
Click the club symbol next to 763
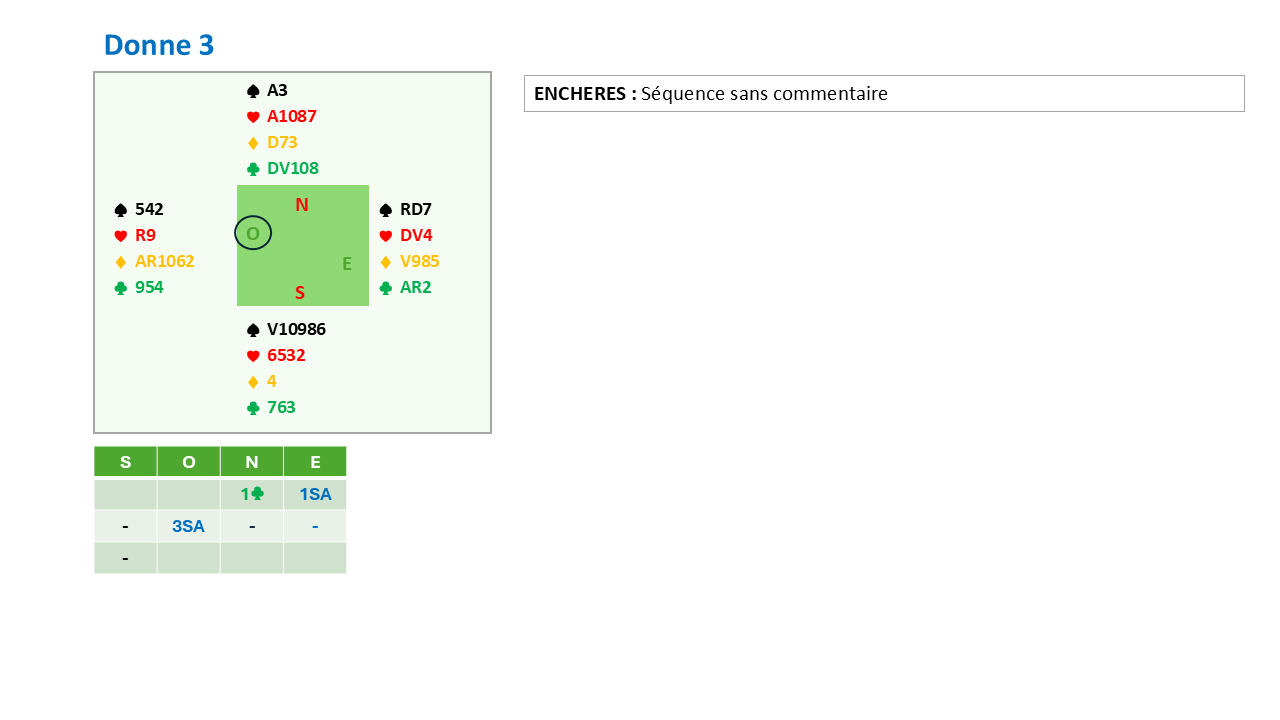pos(253,408)
